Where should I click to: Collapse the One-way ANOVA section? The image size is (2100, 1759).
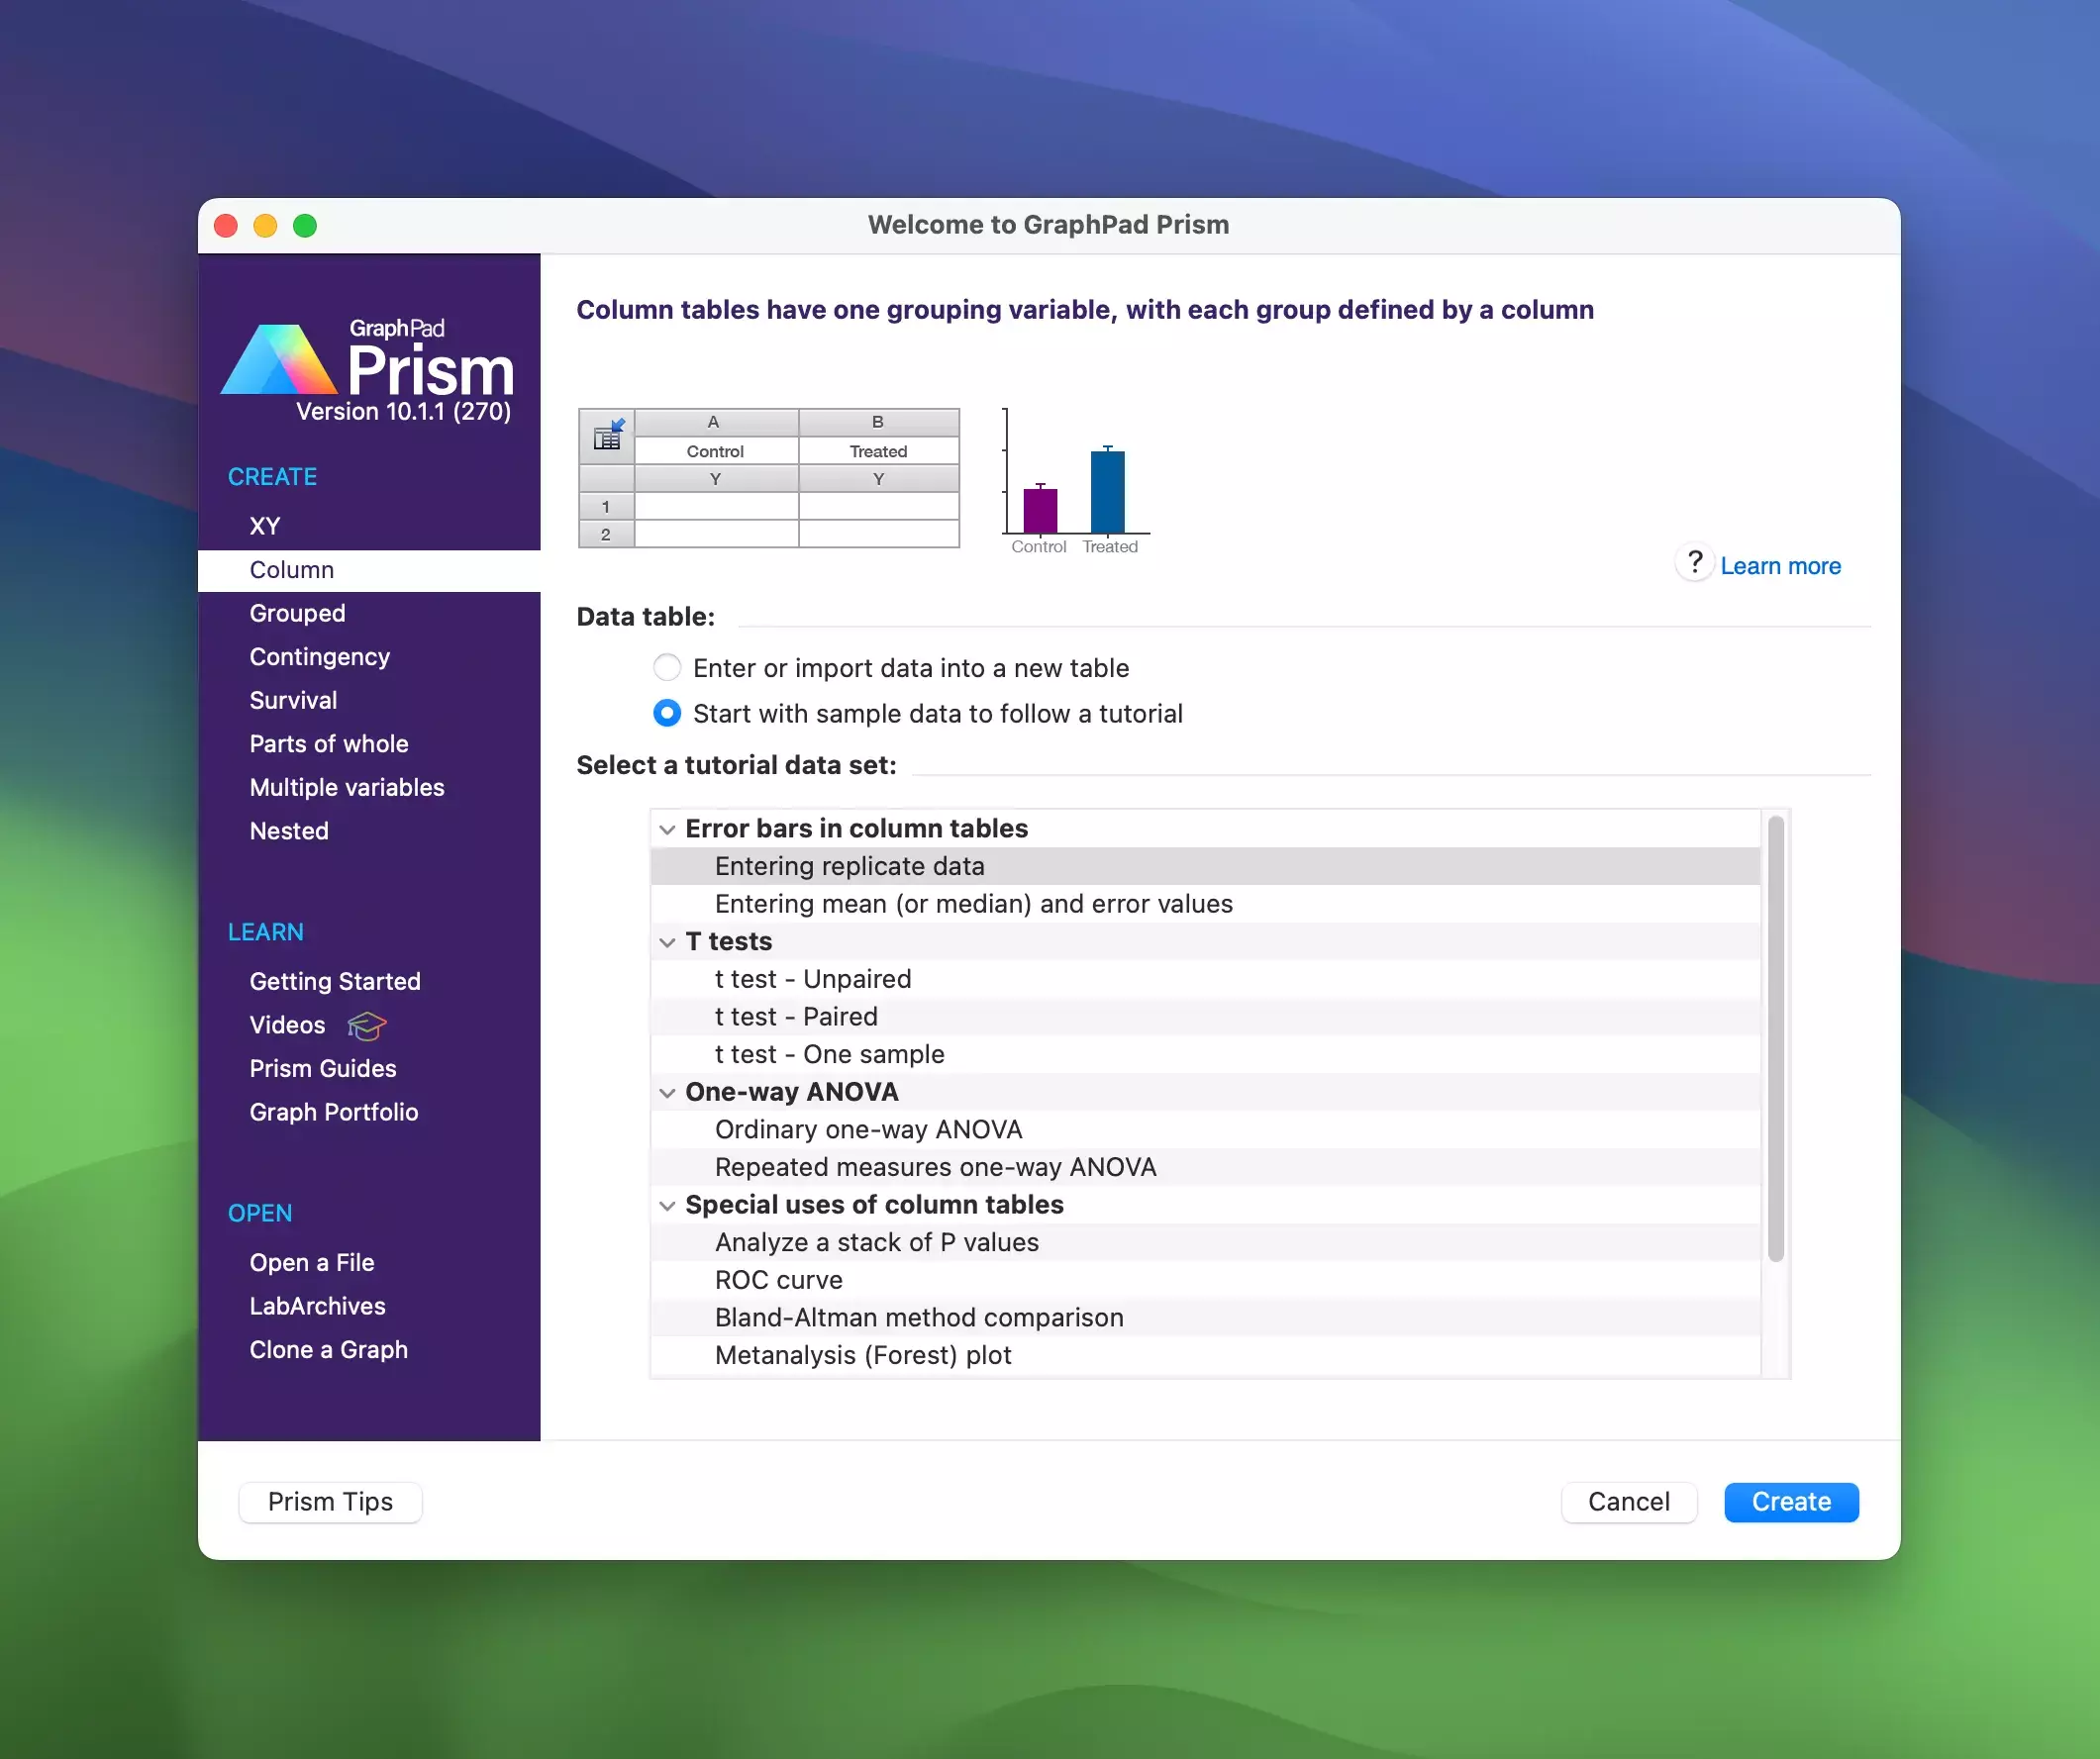point(667,1092)
